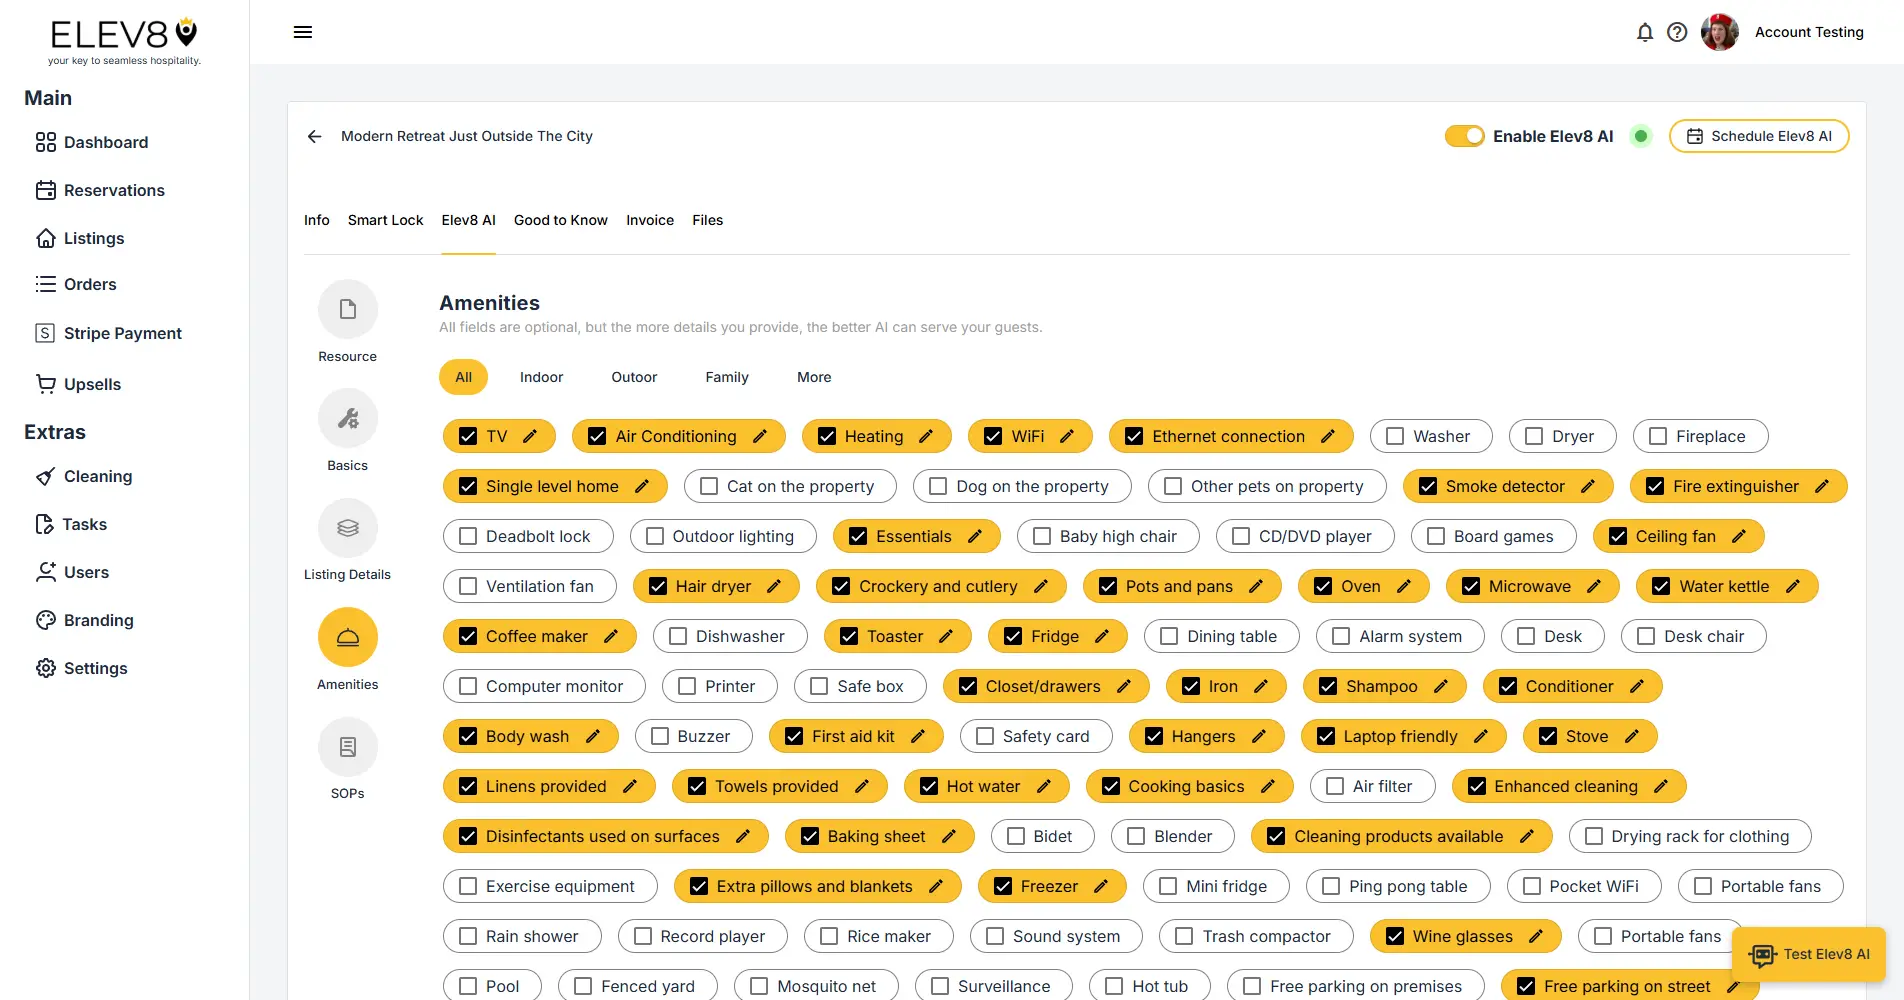Click the Schedule Elev8 AI button
The width and height of the screenshot is (1904, 1000).
pyautogui.click(x=1758, y=136)
